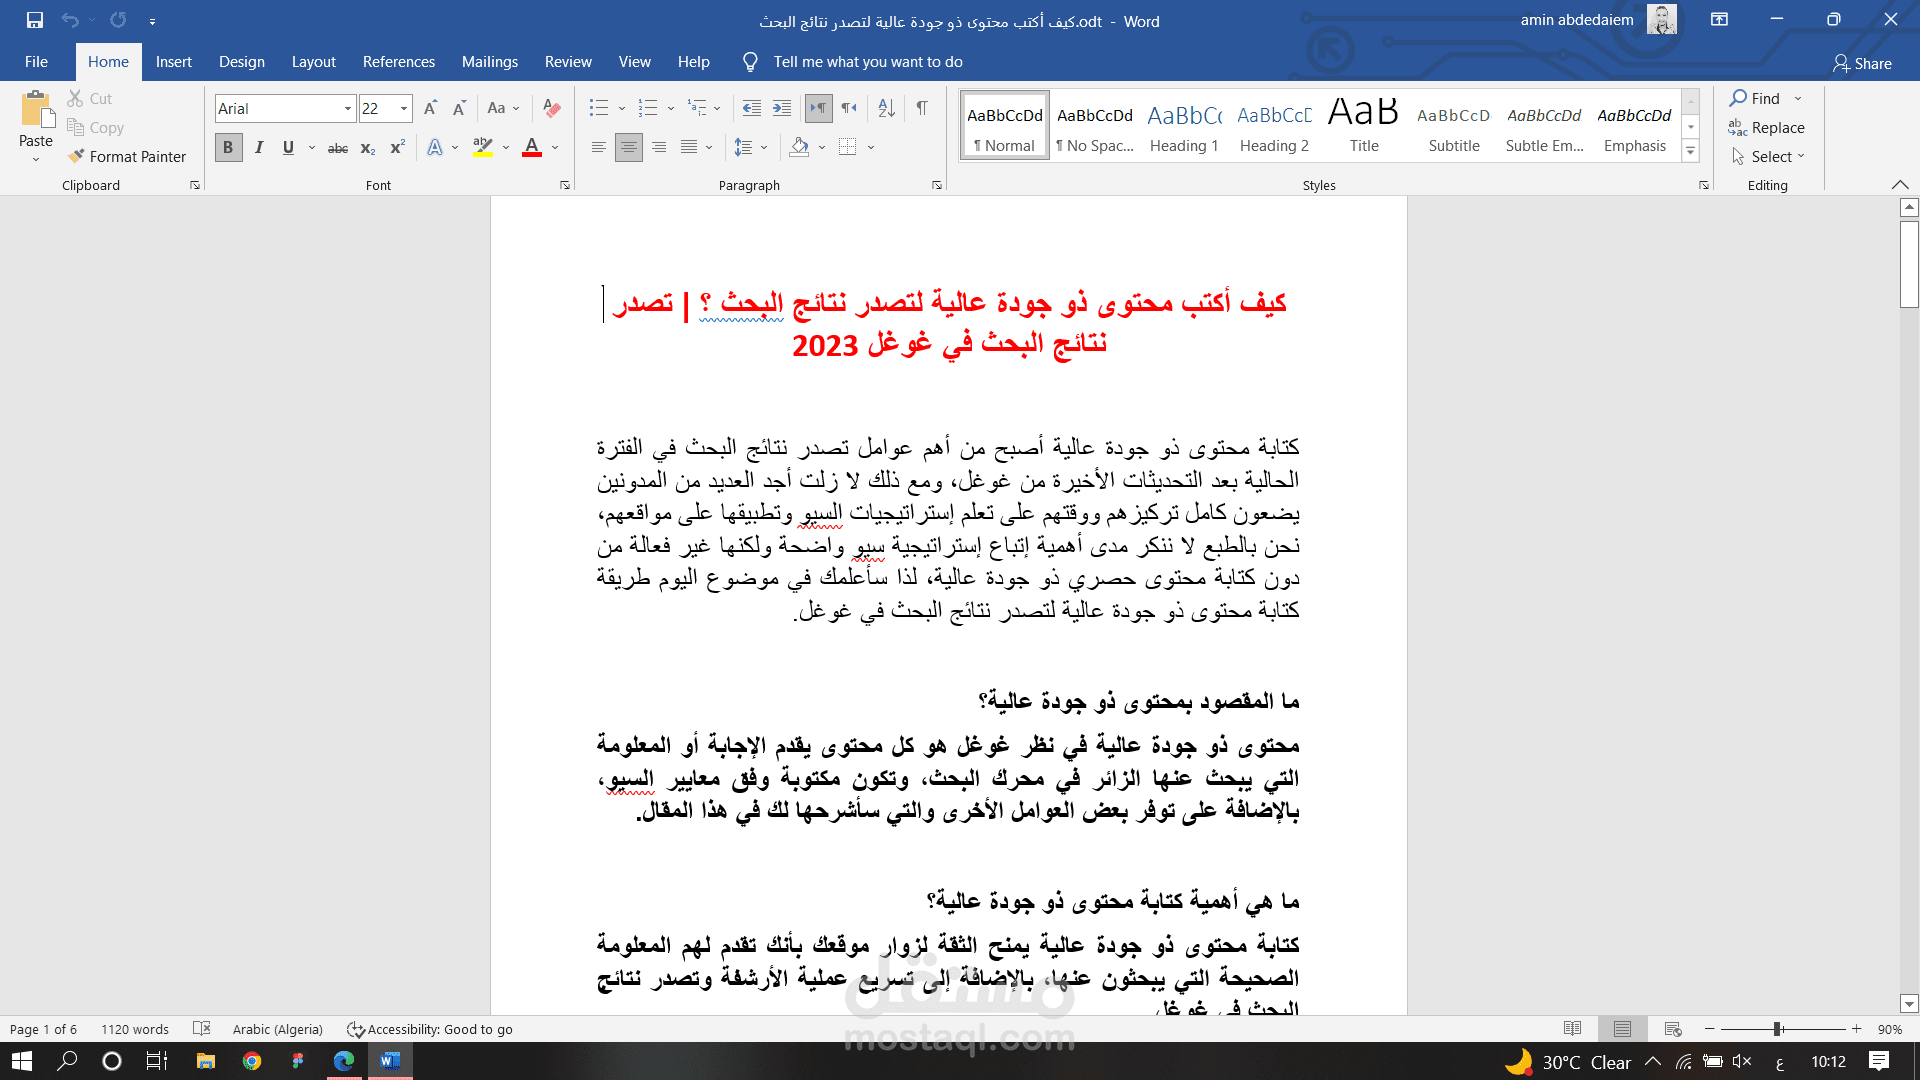
Task: Open the line spacing options dropdown
Action: coord(762,147)
